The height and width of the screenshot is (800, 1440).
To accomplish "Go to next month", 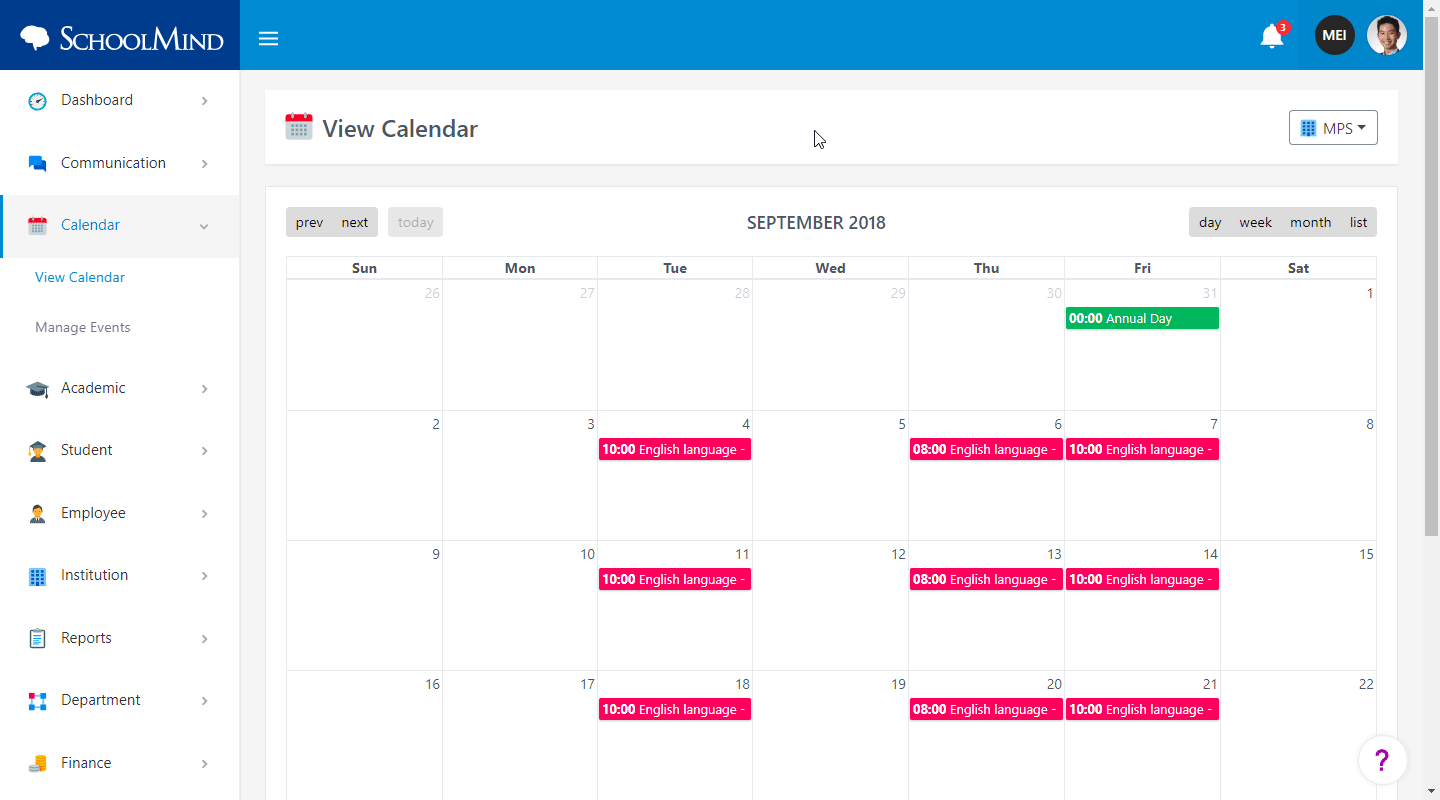I will coord(355,222).
